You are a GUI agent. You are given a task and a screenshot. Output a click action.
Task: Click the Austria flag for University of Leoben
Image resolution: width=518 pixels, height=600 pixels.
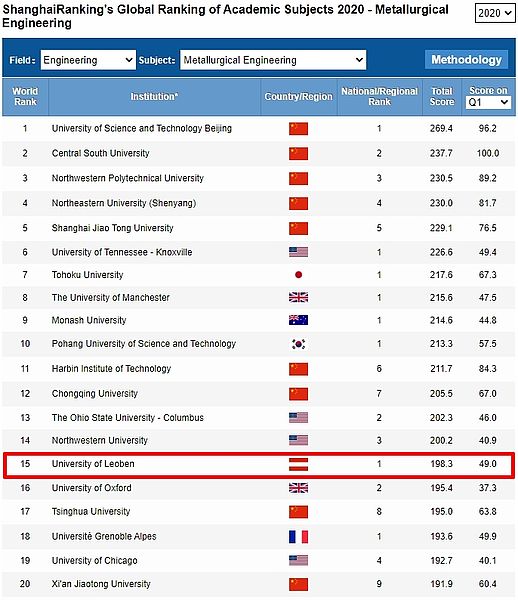pos(298,464)
